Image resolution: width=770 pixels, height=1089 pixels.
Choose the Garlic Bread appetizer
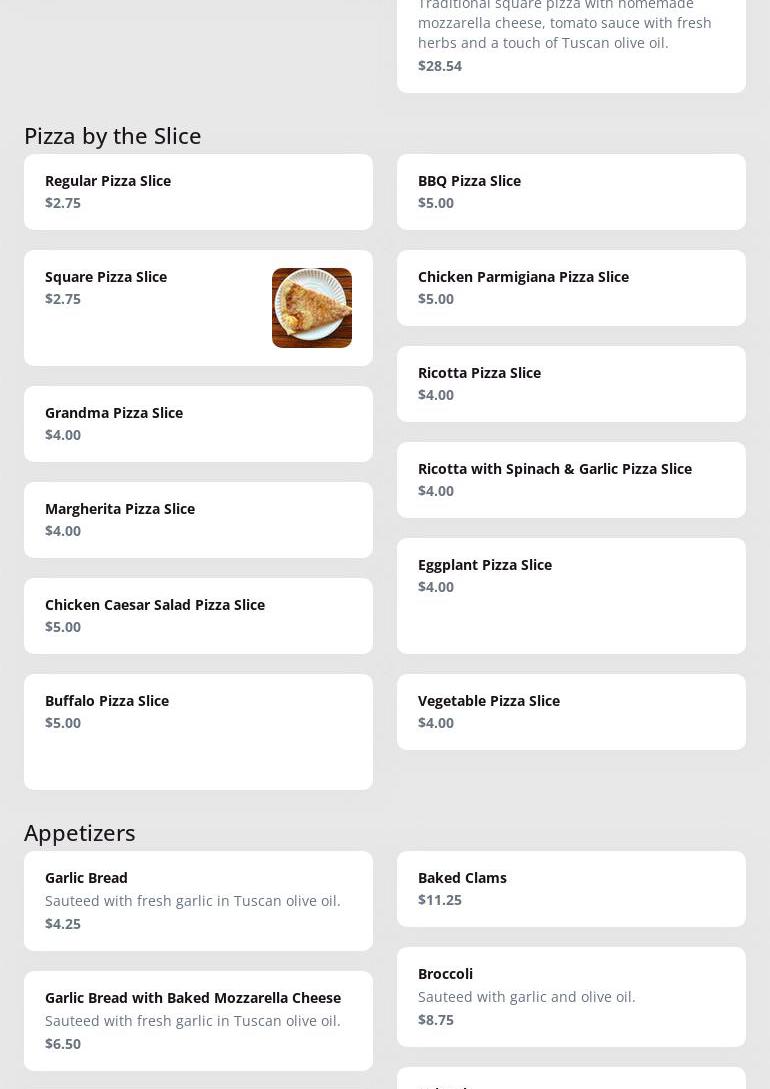tap(198, 900)
